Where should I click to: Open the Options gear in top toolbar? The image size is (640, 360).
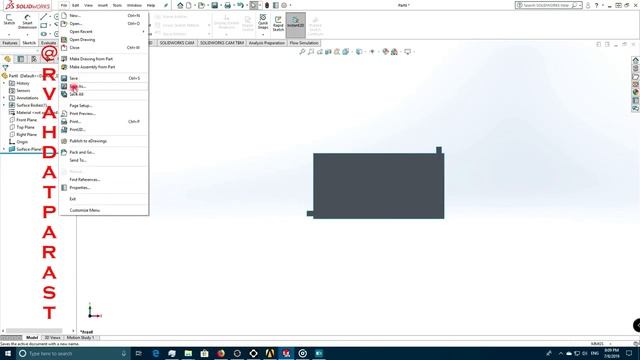pyautogui.click(x=284, y=5)
